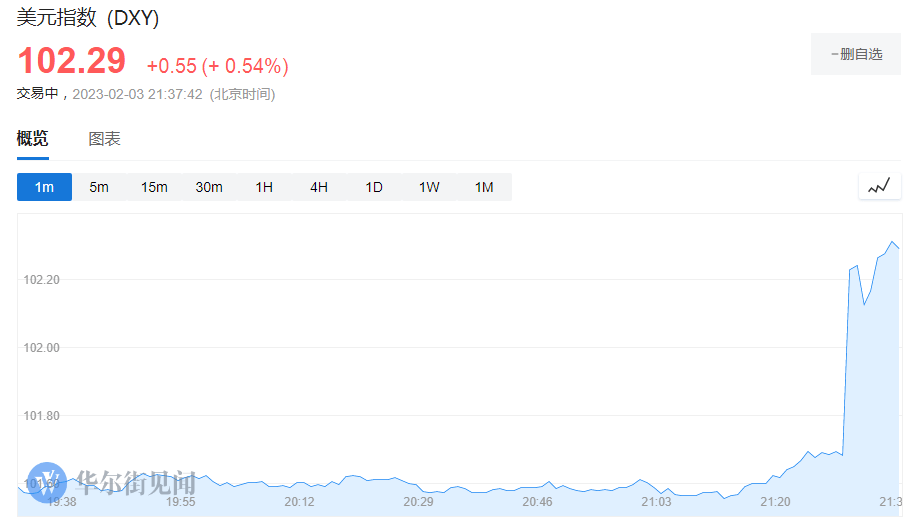Select the 1M monthly chart

[x=484, y=187]
